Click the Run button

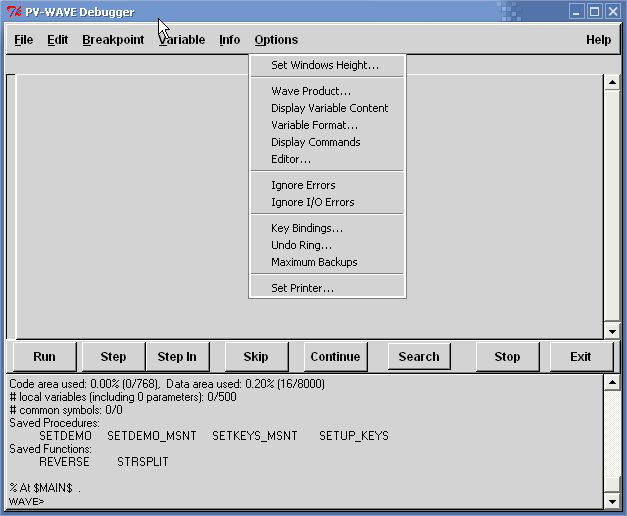pos(44,356)
